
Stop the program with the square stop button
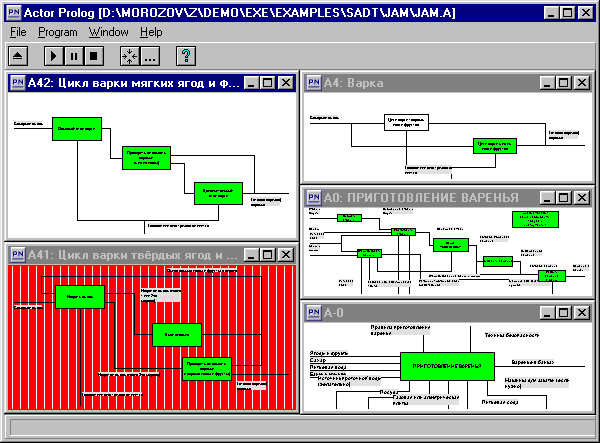coord(94,56)
